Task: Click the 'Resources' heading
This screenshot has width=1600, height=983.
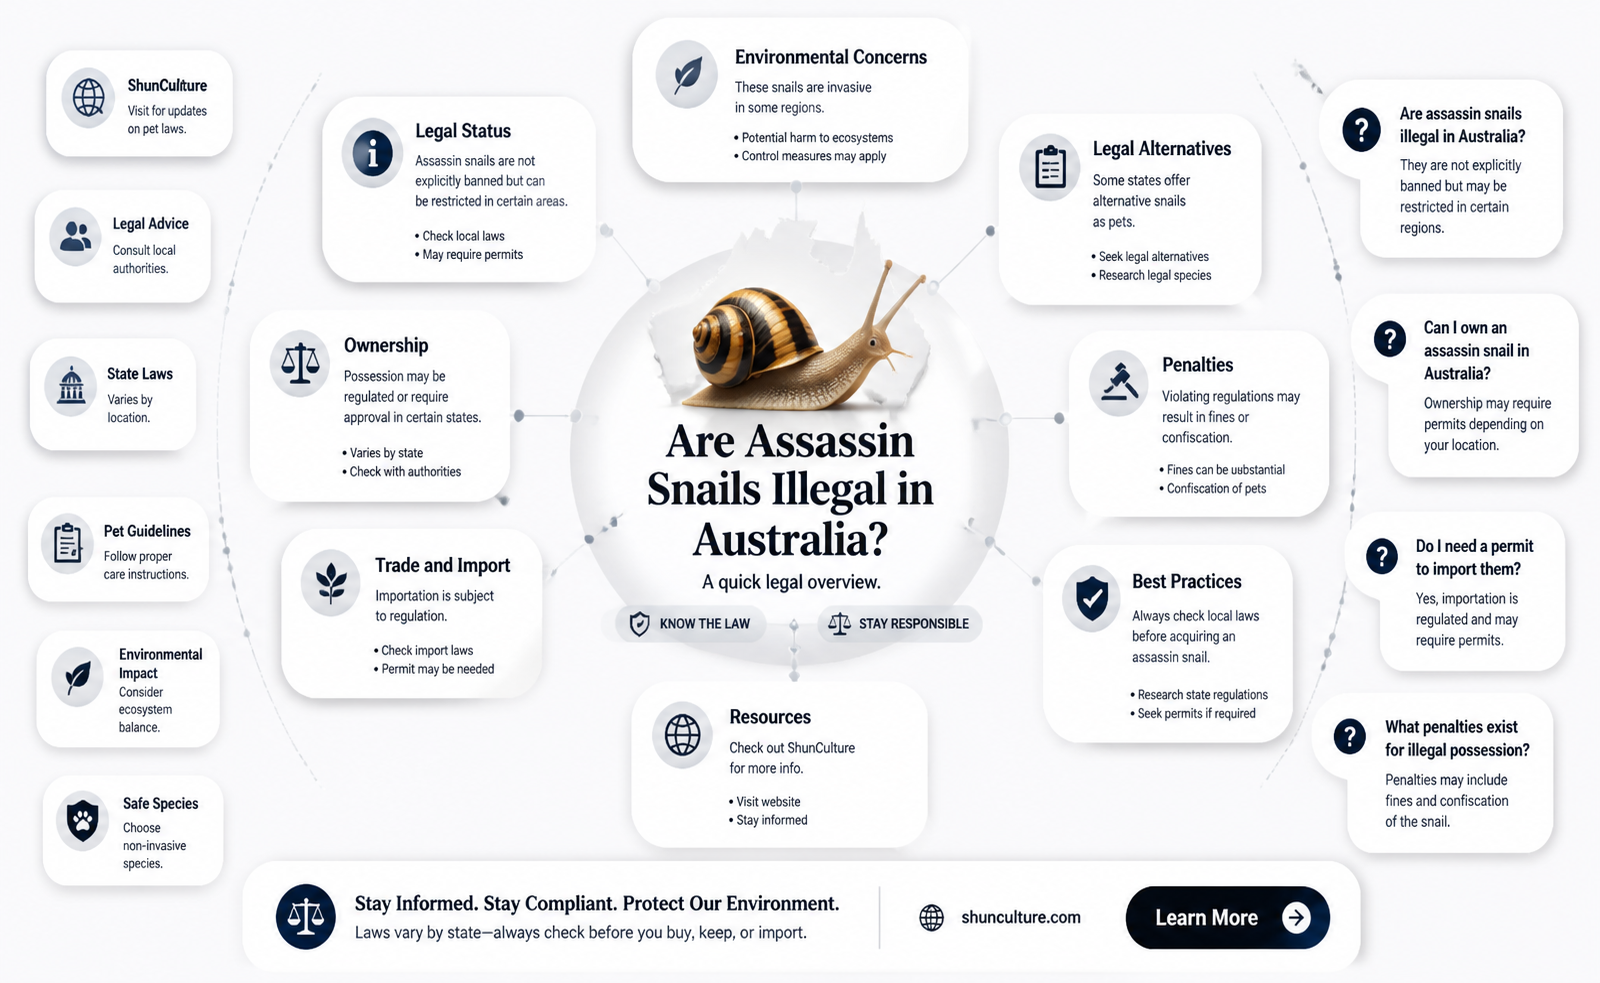Action: tap(770, 717)
